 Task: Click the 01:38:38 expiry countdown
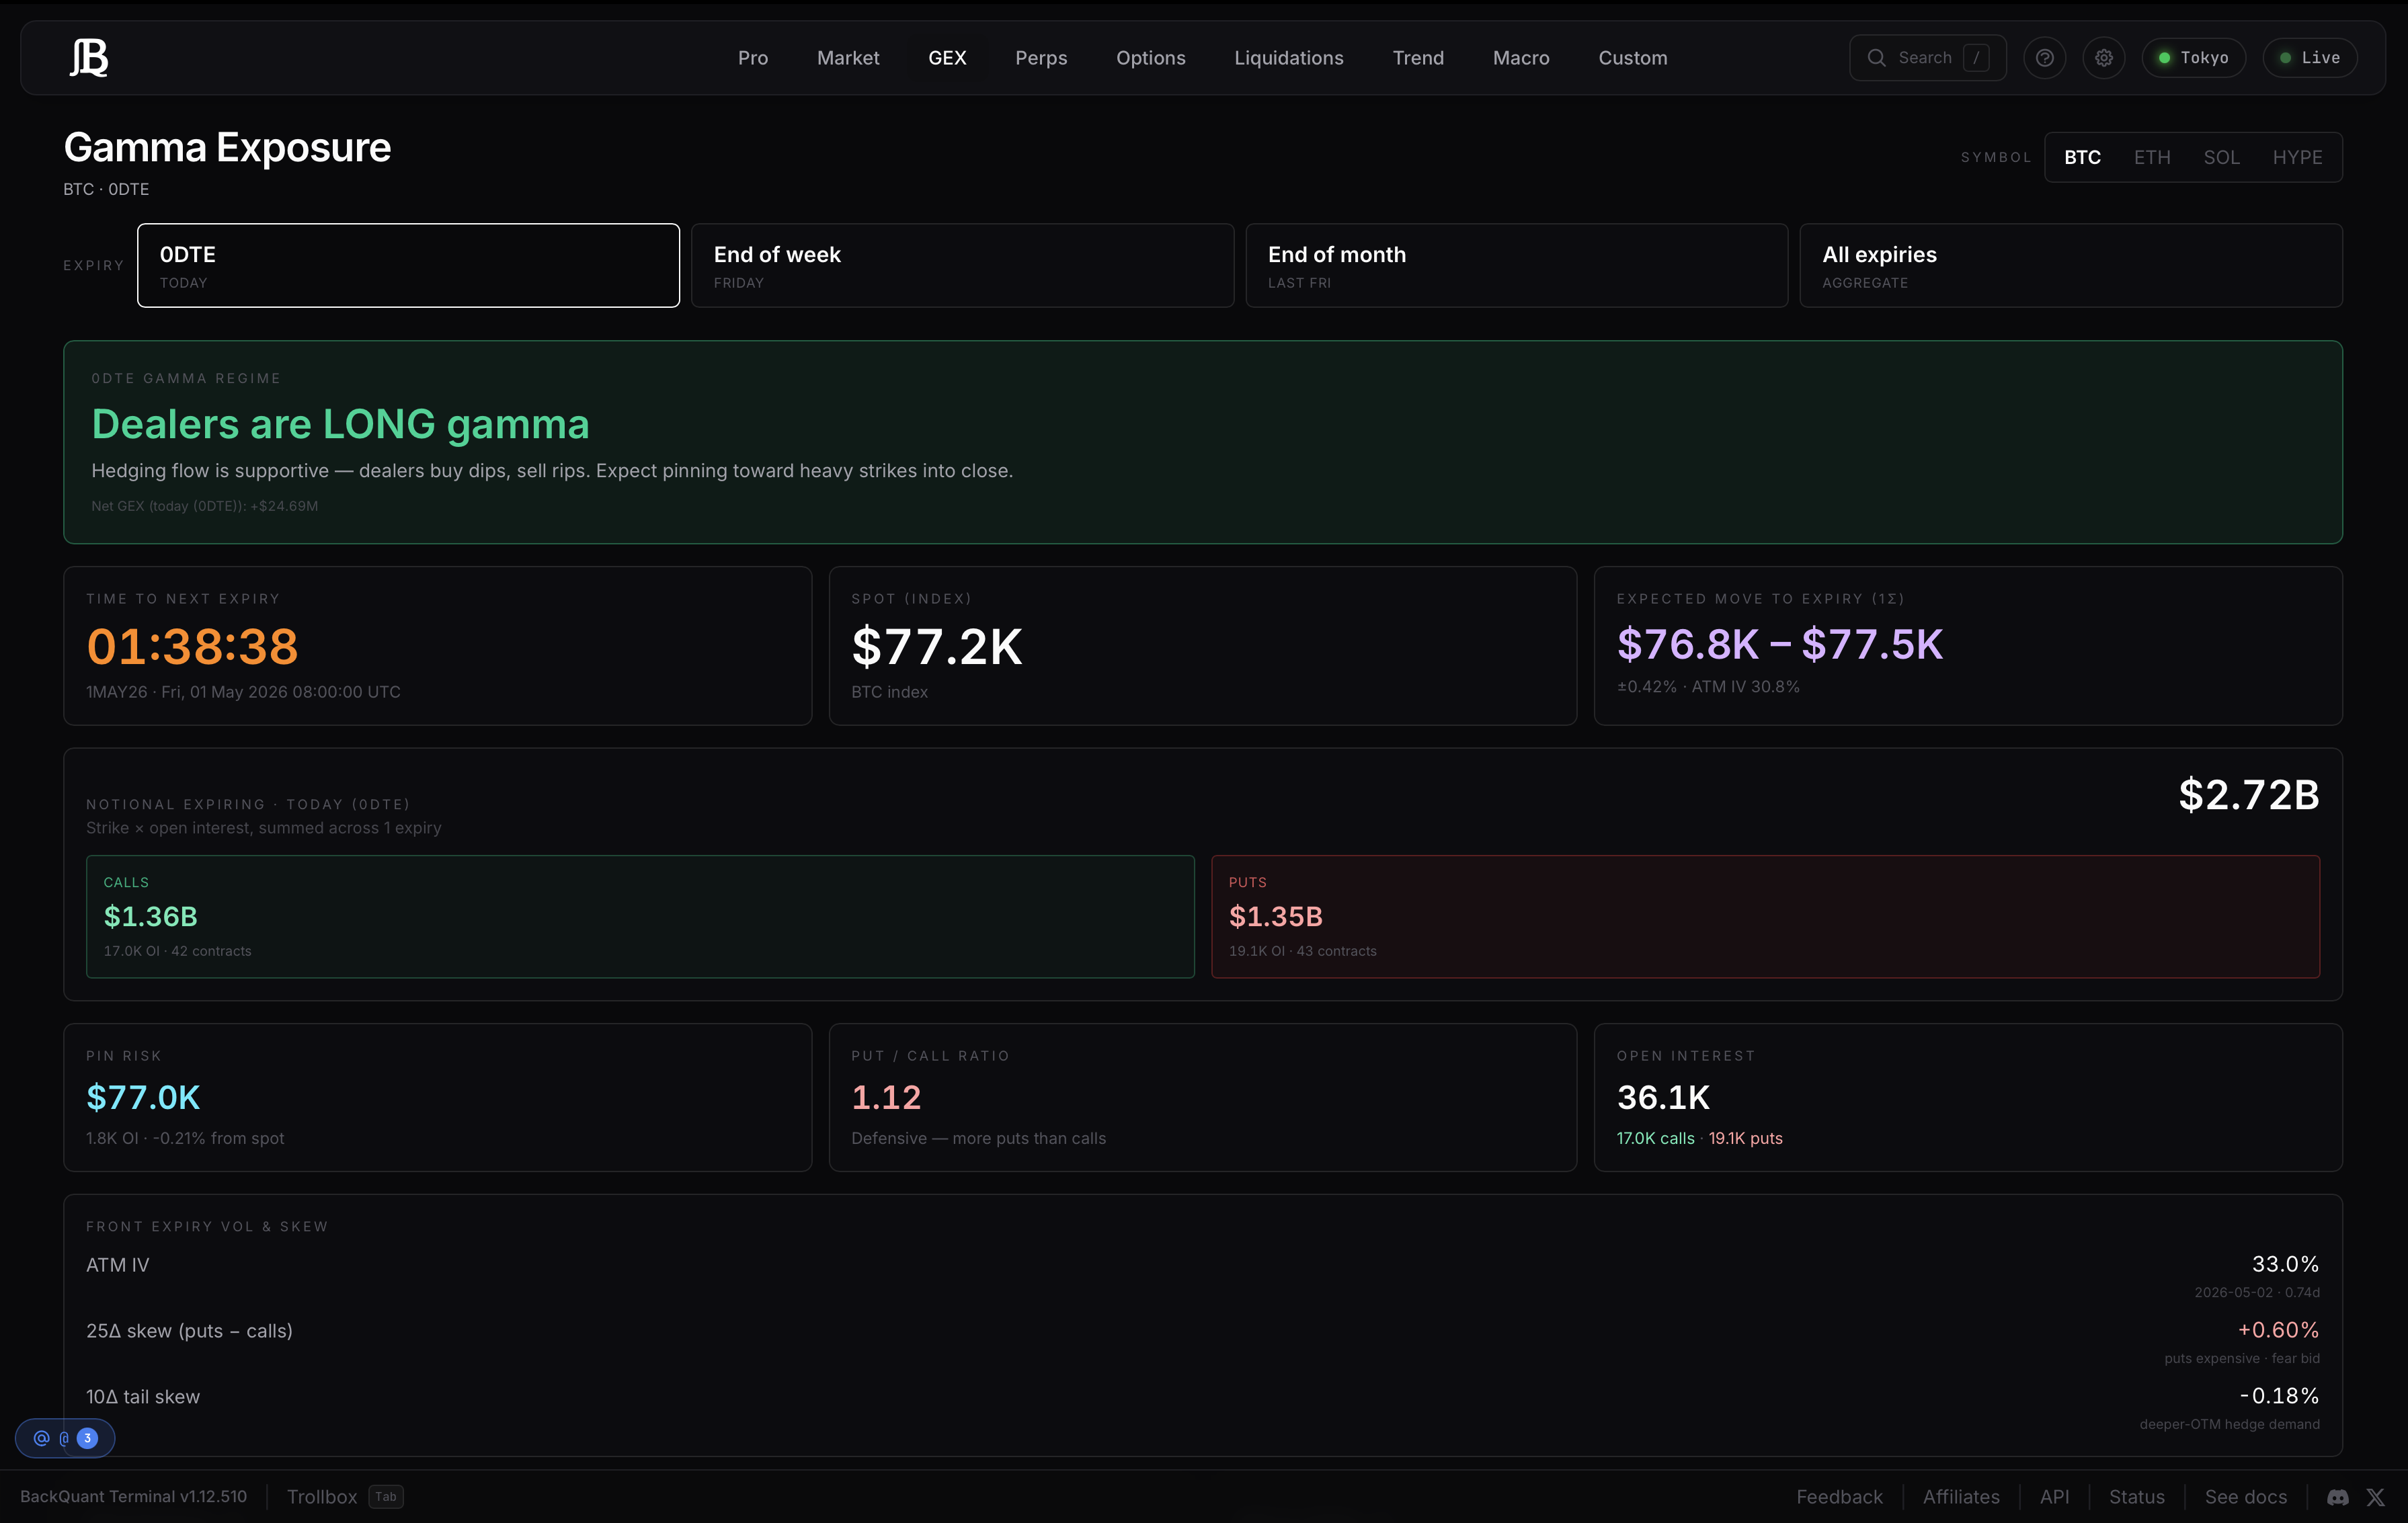192,646
